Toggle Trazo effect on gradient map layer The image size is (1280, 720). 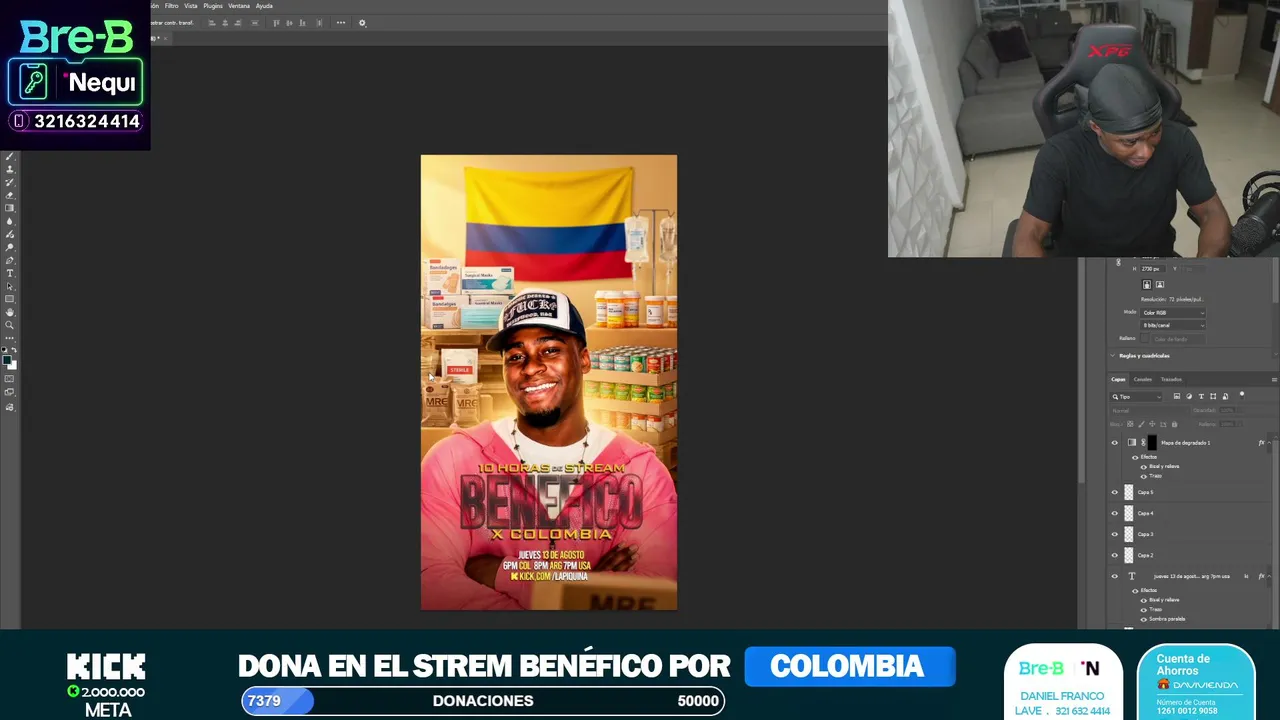1143,476
